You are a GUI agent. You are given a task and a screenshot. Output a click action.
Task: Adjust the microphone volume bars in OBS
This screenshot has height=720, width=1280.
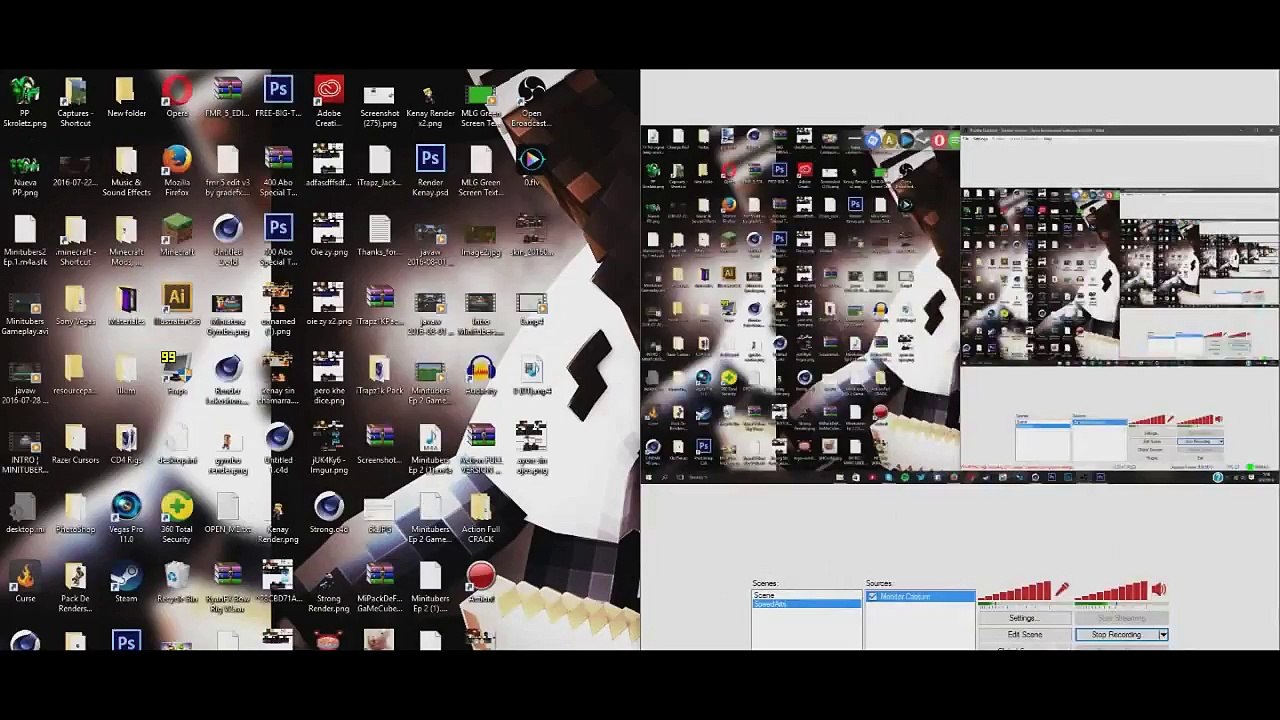(x=1014, y=593)
